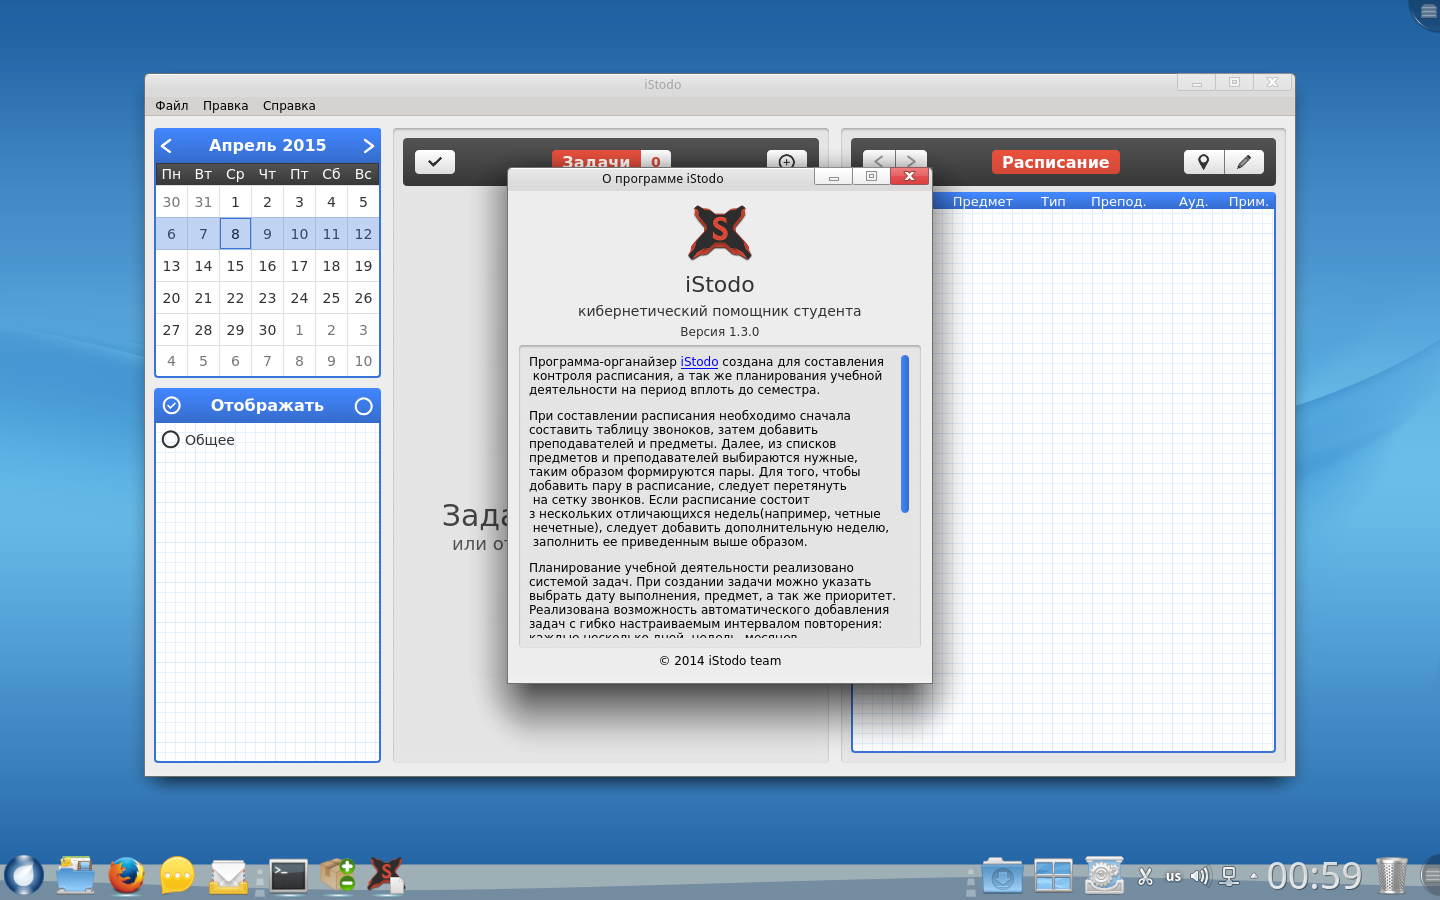Select April 12 in the calendar

[363, 234]
